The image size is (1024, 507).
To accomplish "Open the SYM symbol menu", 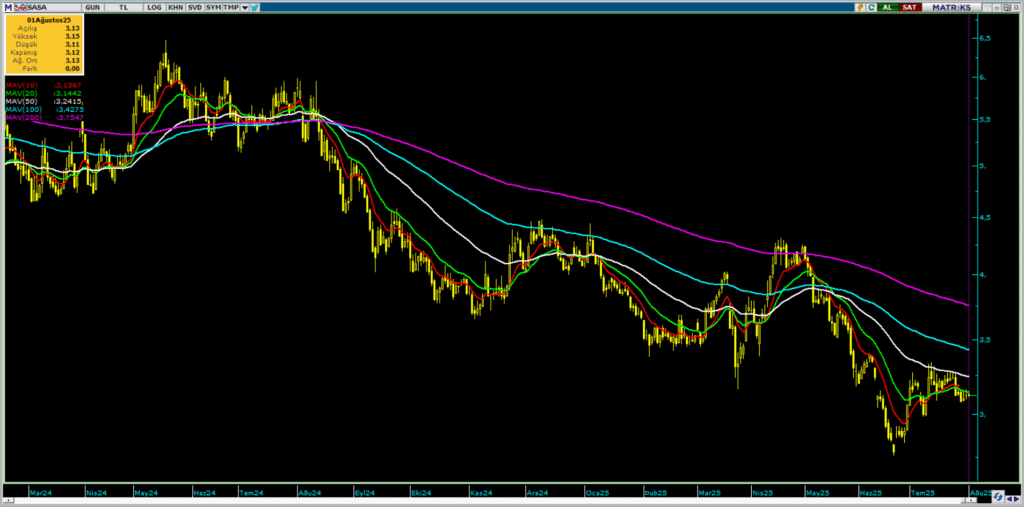I will [x=213, y=7].
